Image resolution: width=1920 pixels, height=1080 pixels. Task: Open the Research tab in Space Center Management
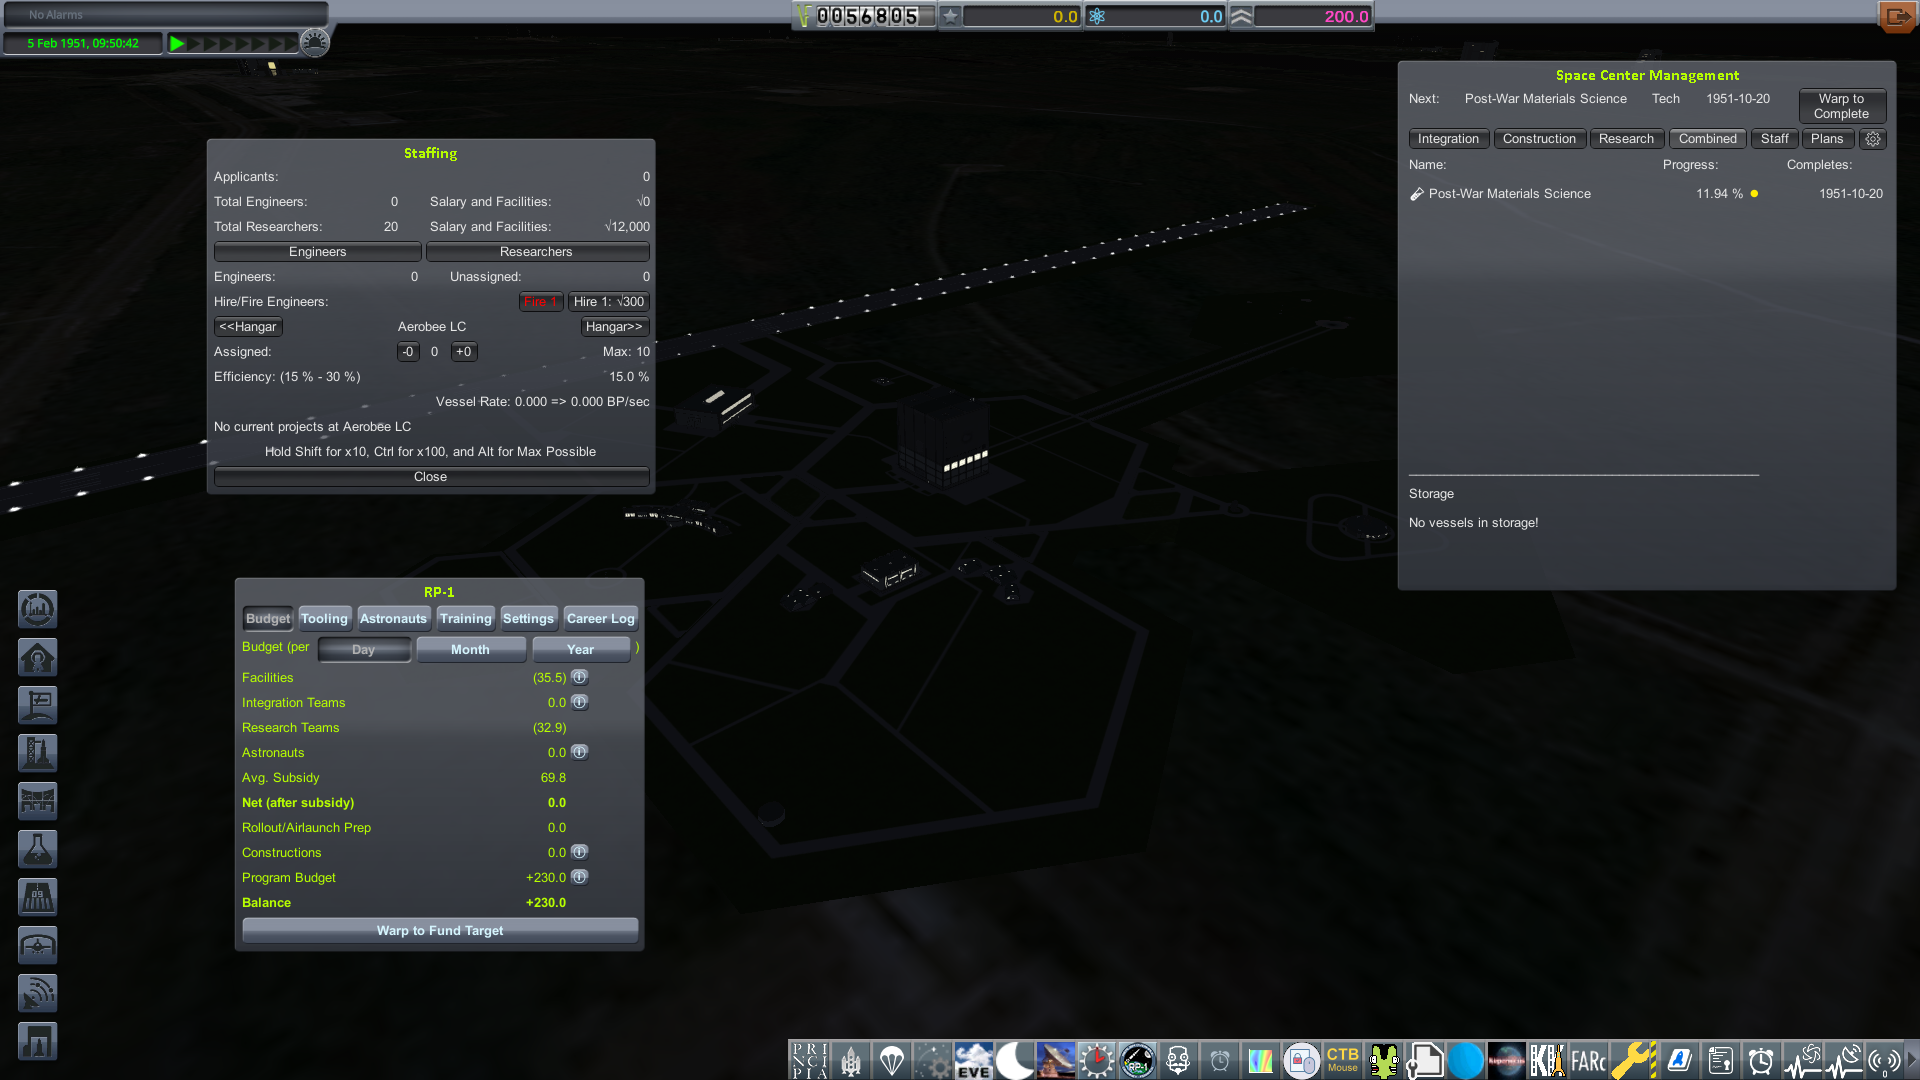point(1625,139)
